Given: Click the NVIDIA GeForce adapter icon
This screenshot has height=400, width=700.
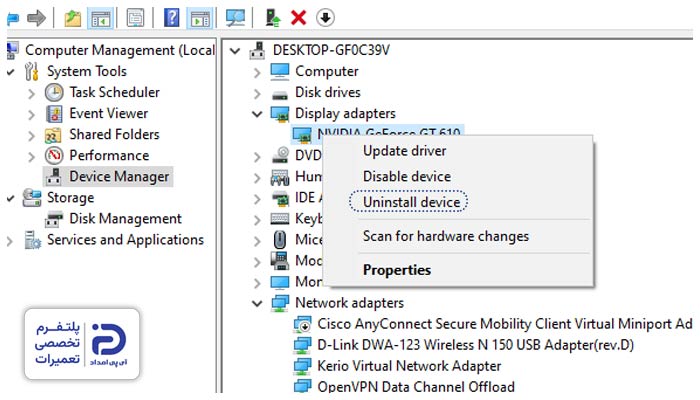Looking at the screenshot, I should [x=302, y=135].
